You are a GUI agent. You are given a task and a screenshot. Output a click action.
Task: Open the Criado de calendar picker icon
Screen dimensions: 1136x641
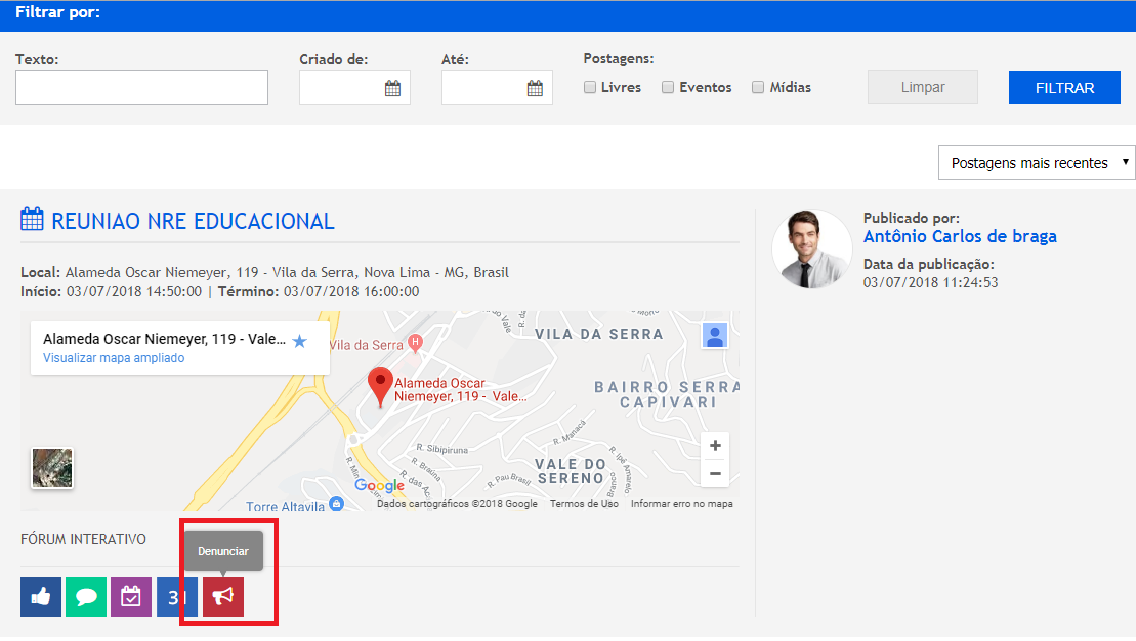393,88
